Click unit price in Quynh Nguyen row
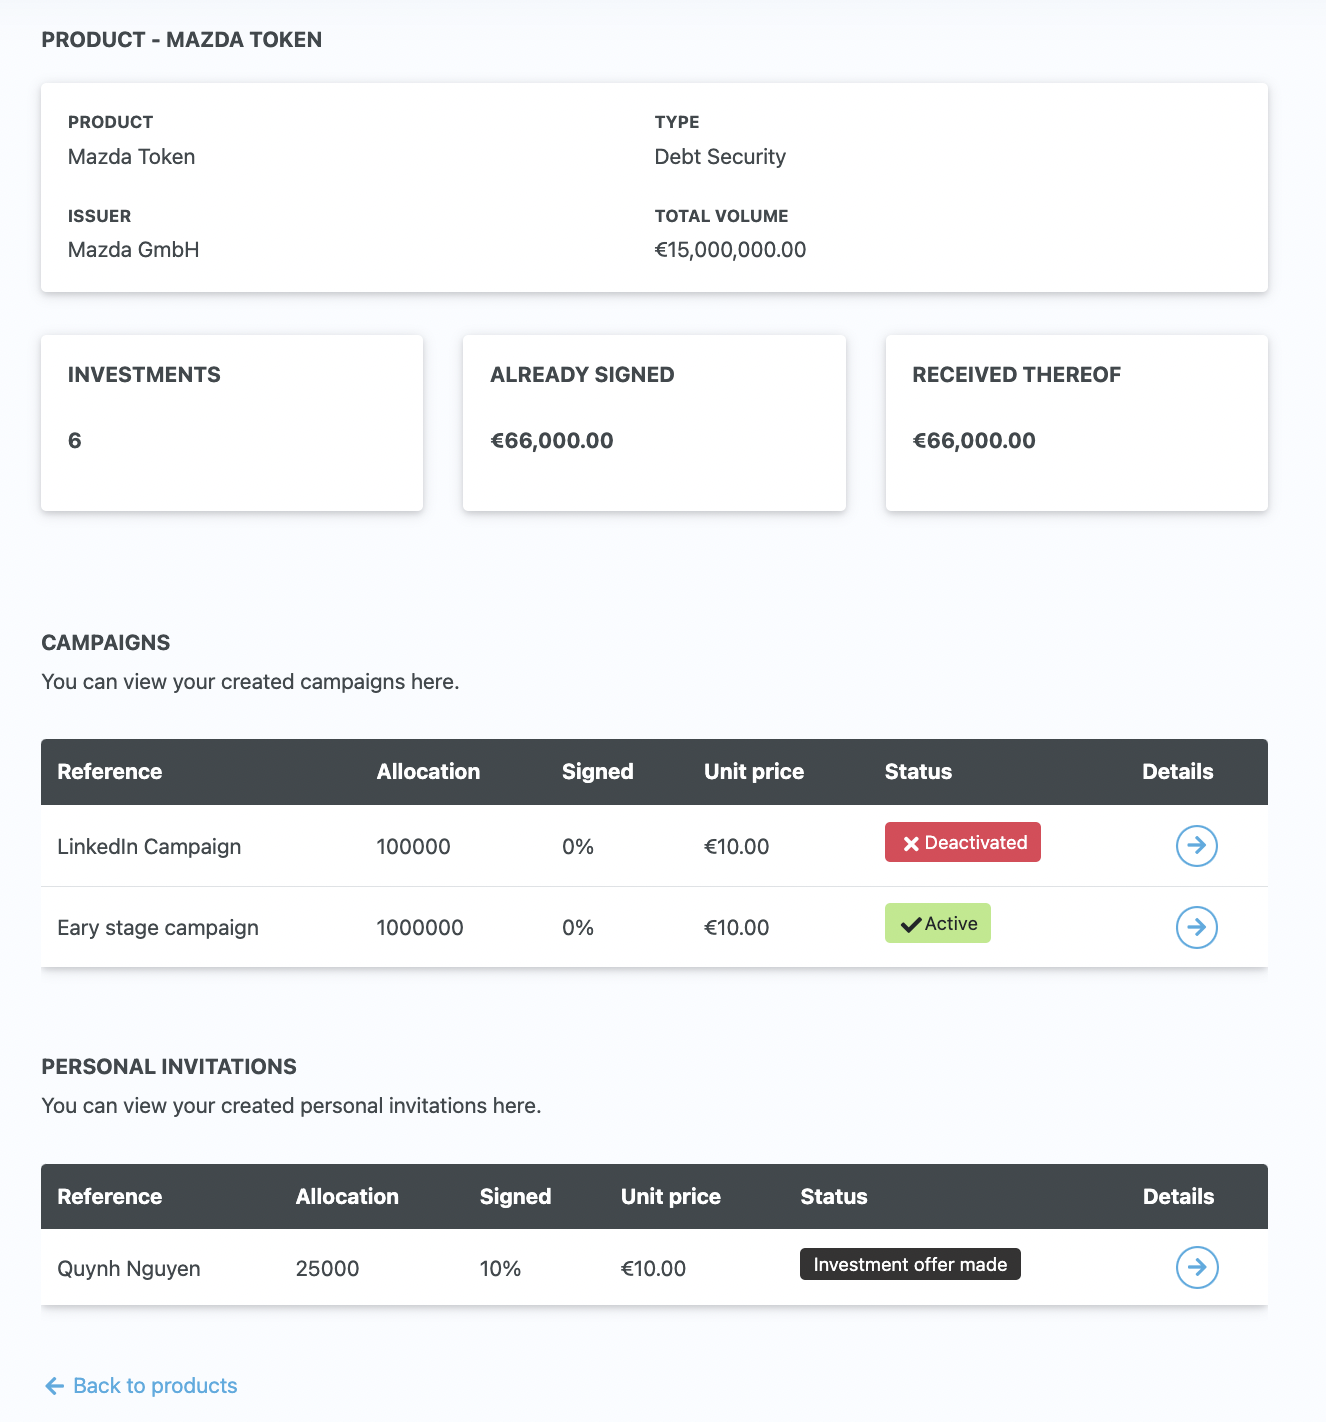The image size is (1326, 1422). pyautogui.click(x=653, y=1268)
